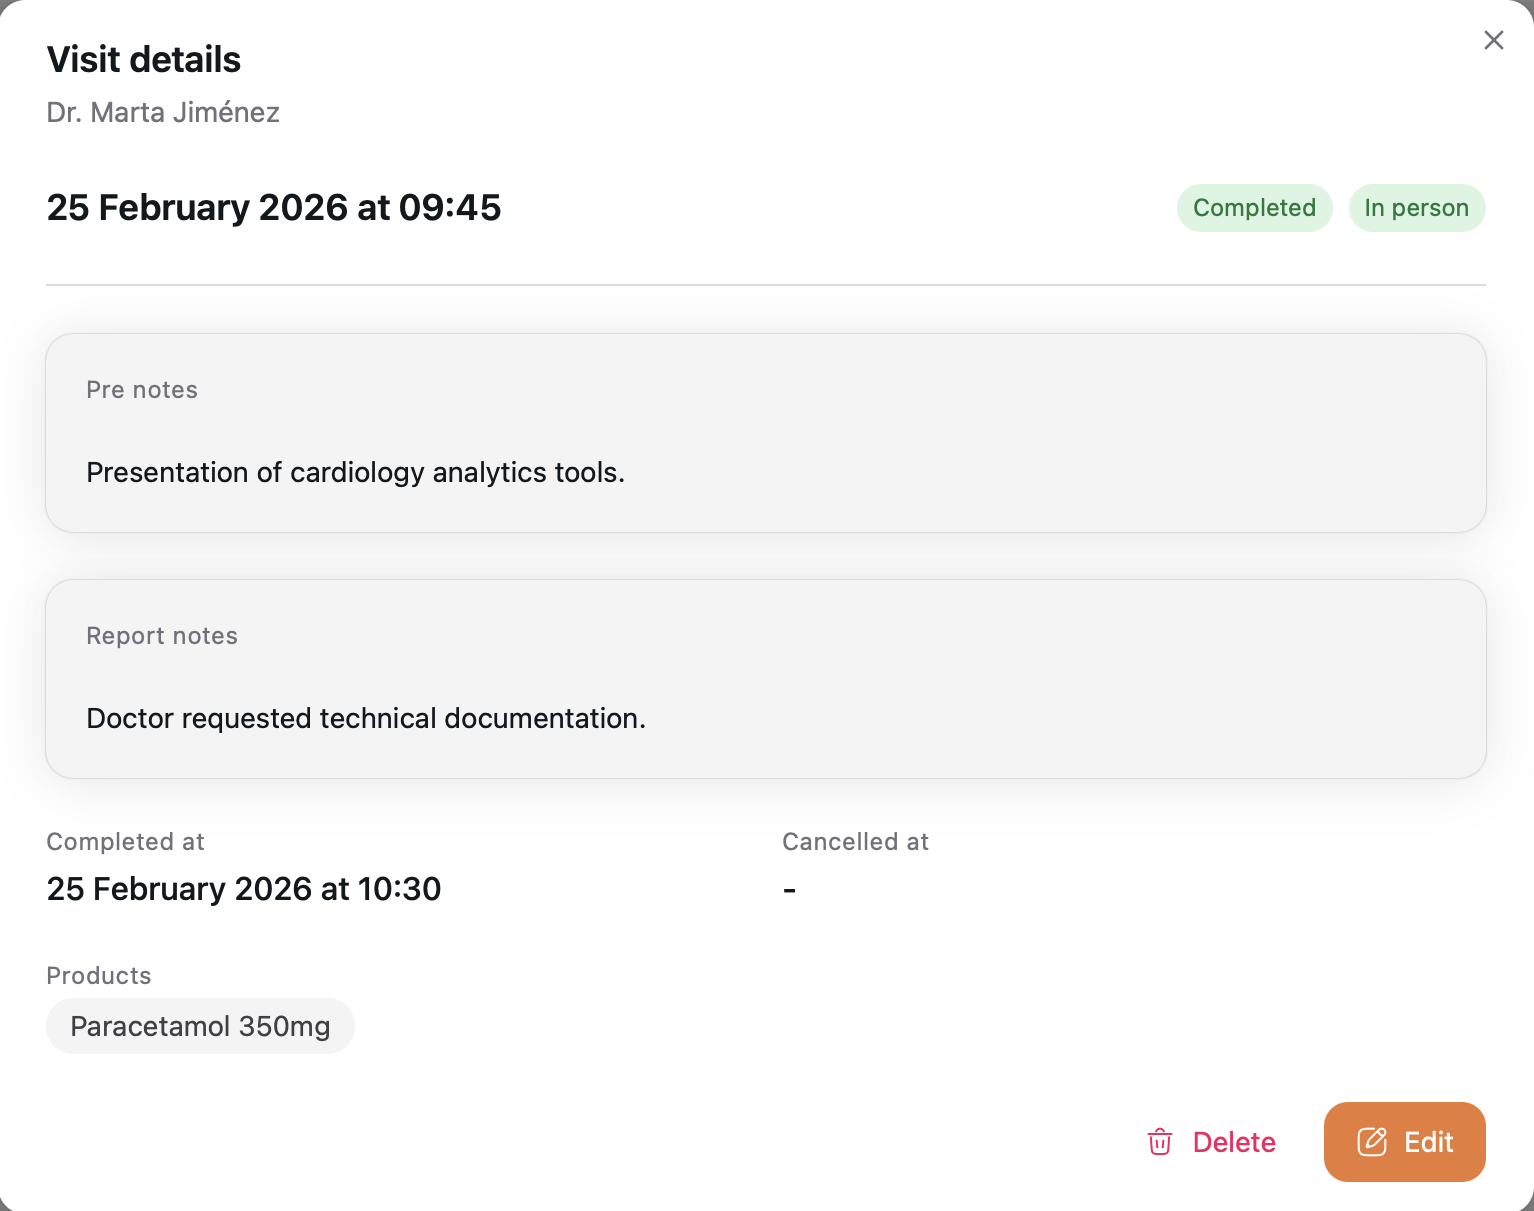Click the visit date 25 February 2026 at 09:45

(274, 207)
